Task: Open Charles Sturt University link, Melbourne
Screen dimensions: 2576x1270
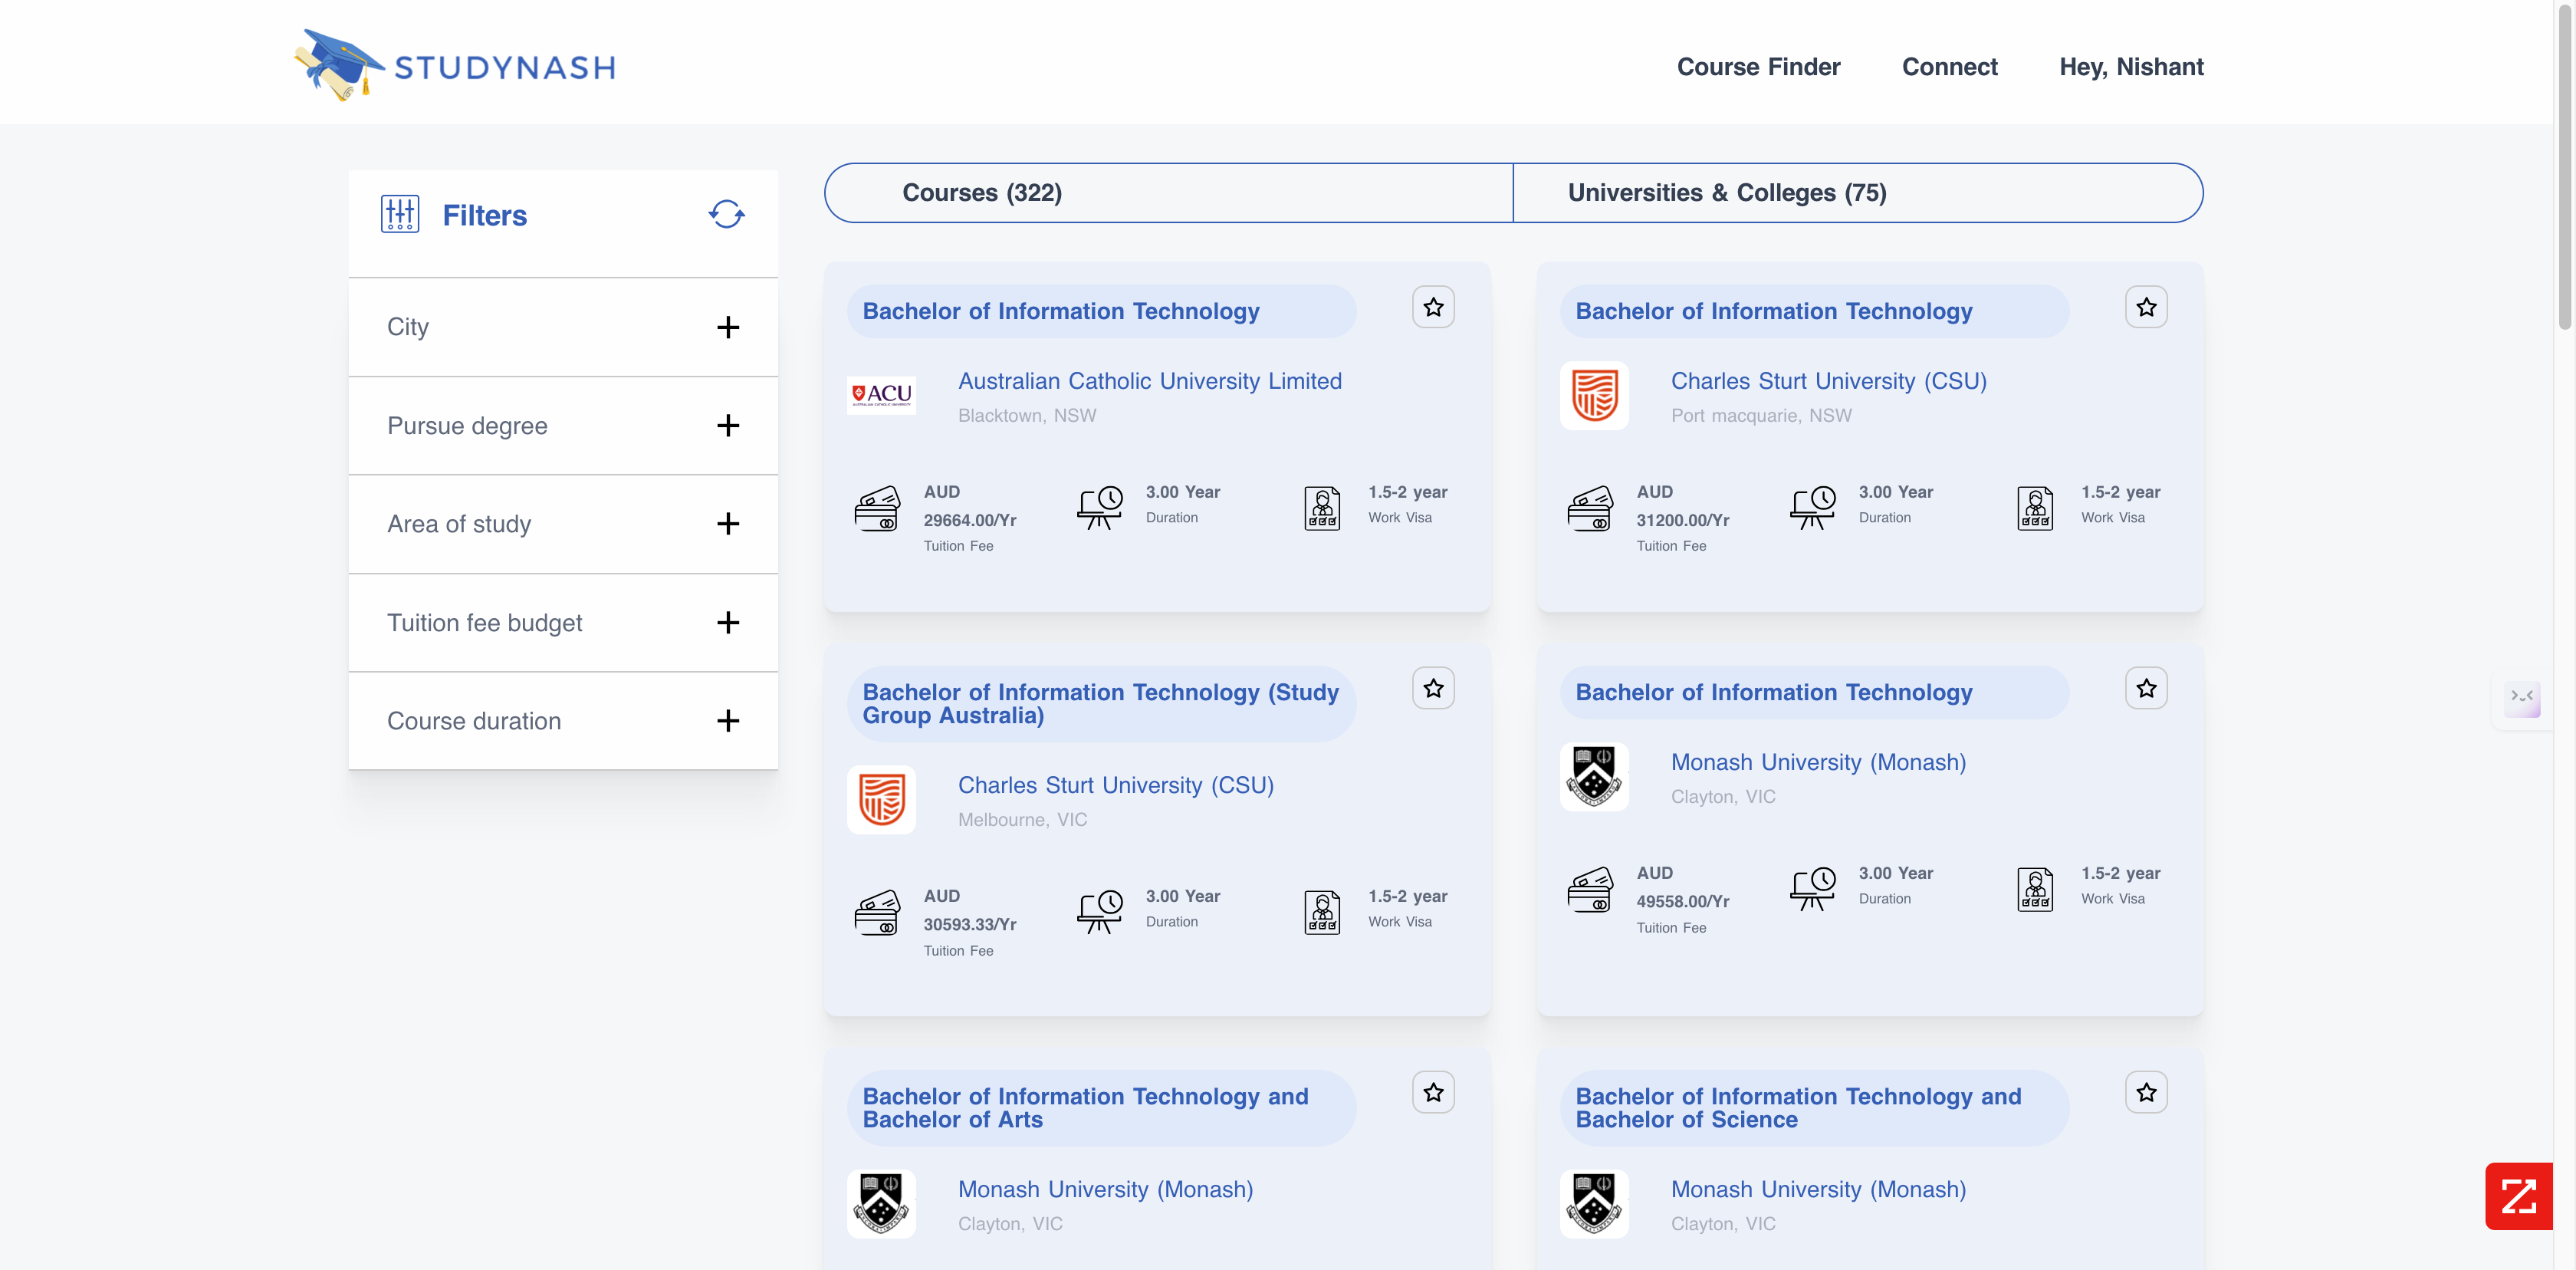Action: (1115, 785)
